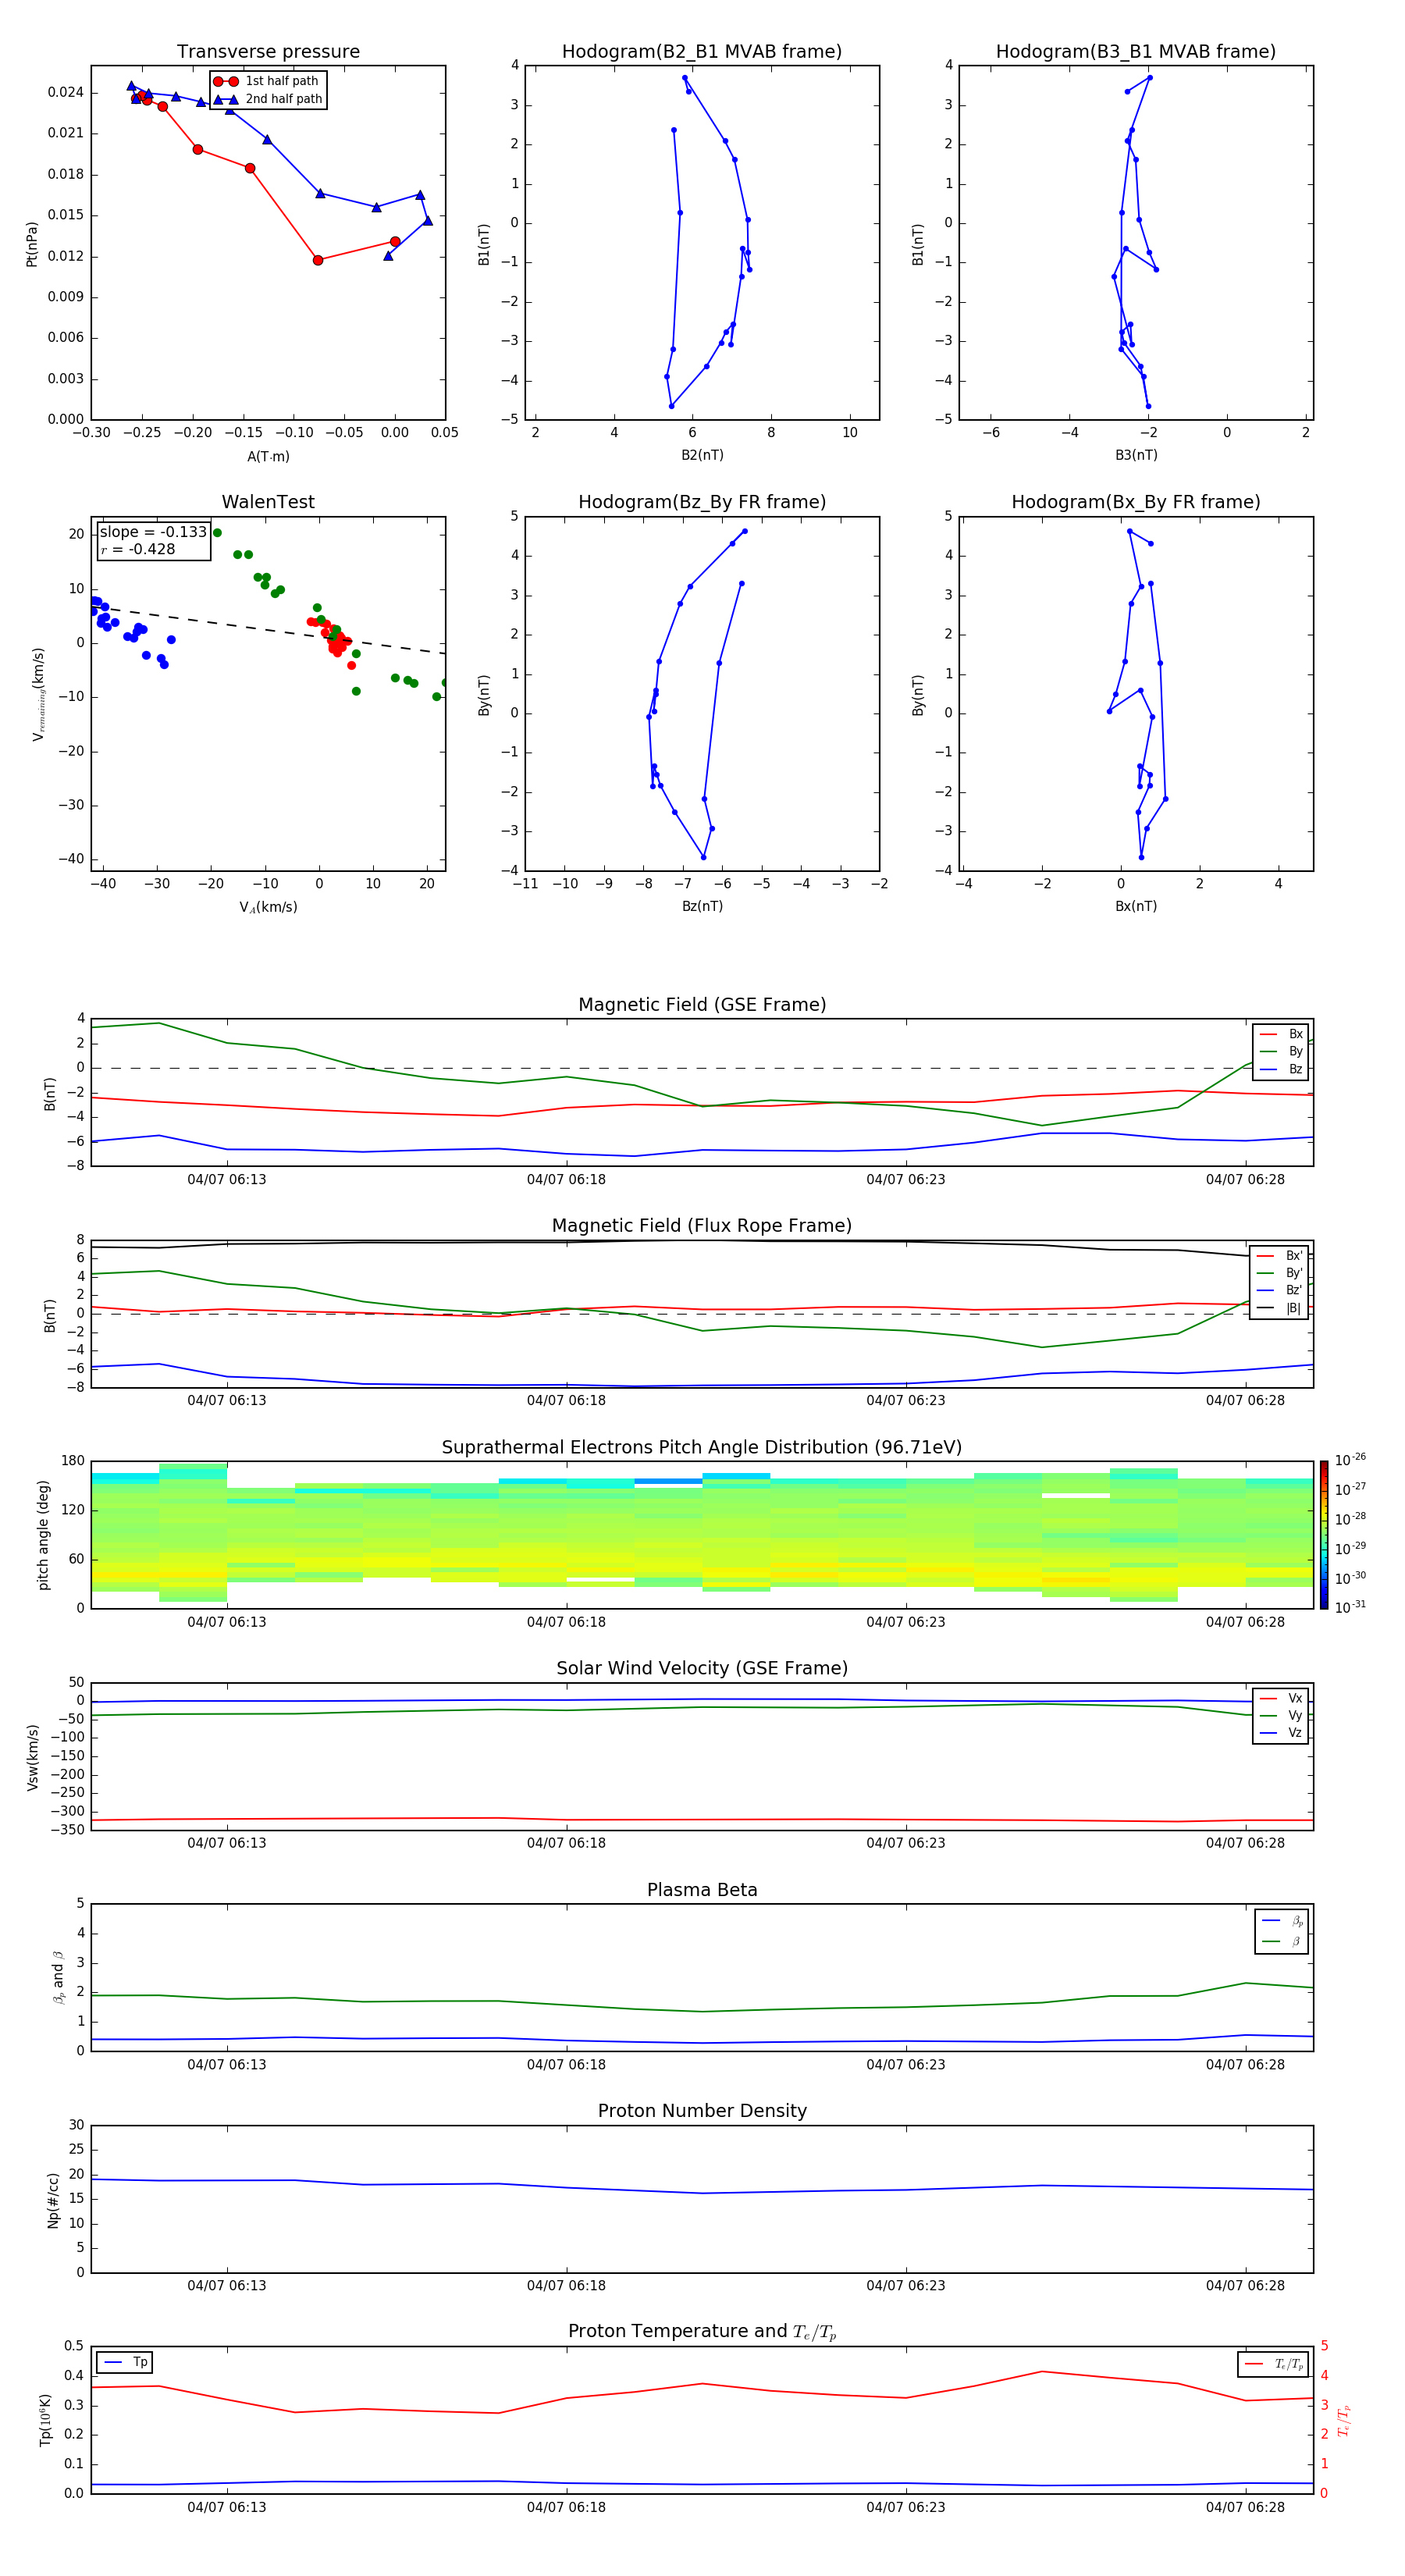1405x2576 pixels.
Task: Click the 'Hodogram(B2_B1 MVAB frame)' title
Action: (x=702, y=52)
